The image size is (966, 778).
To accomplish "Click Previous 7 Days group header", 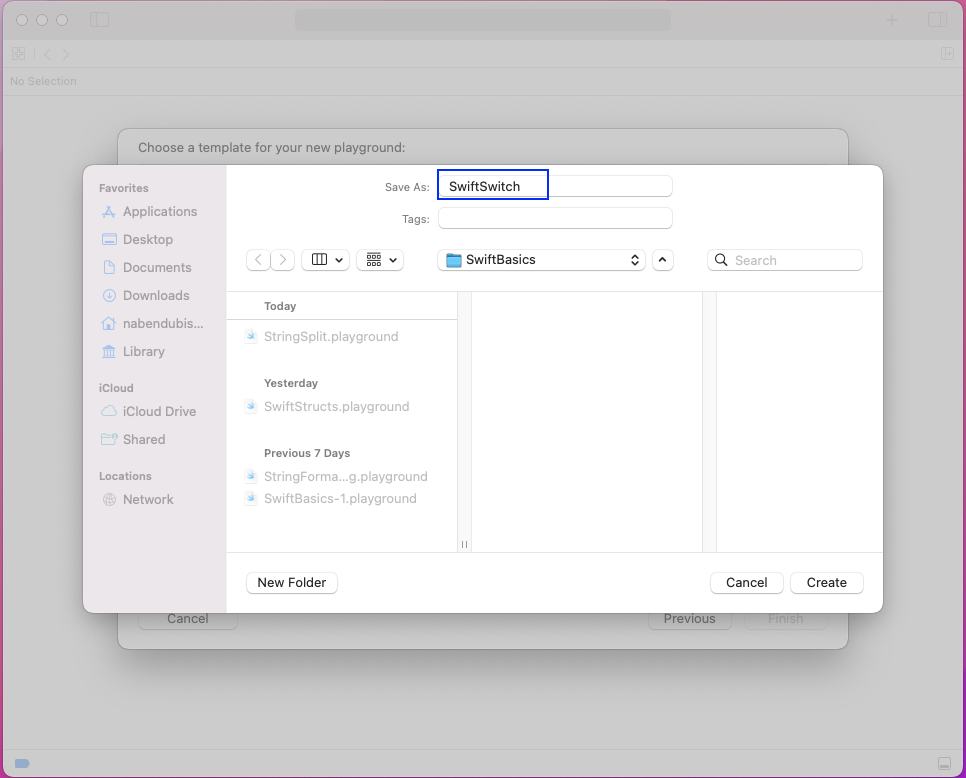I will 307,453.
